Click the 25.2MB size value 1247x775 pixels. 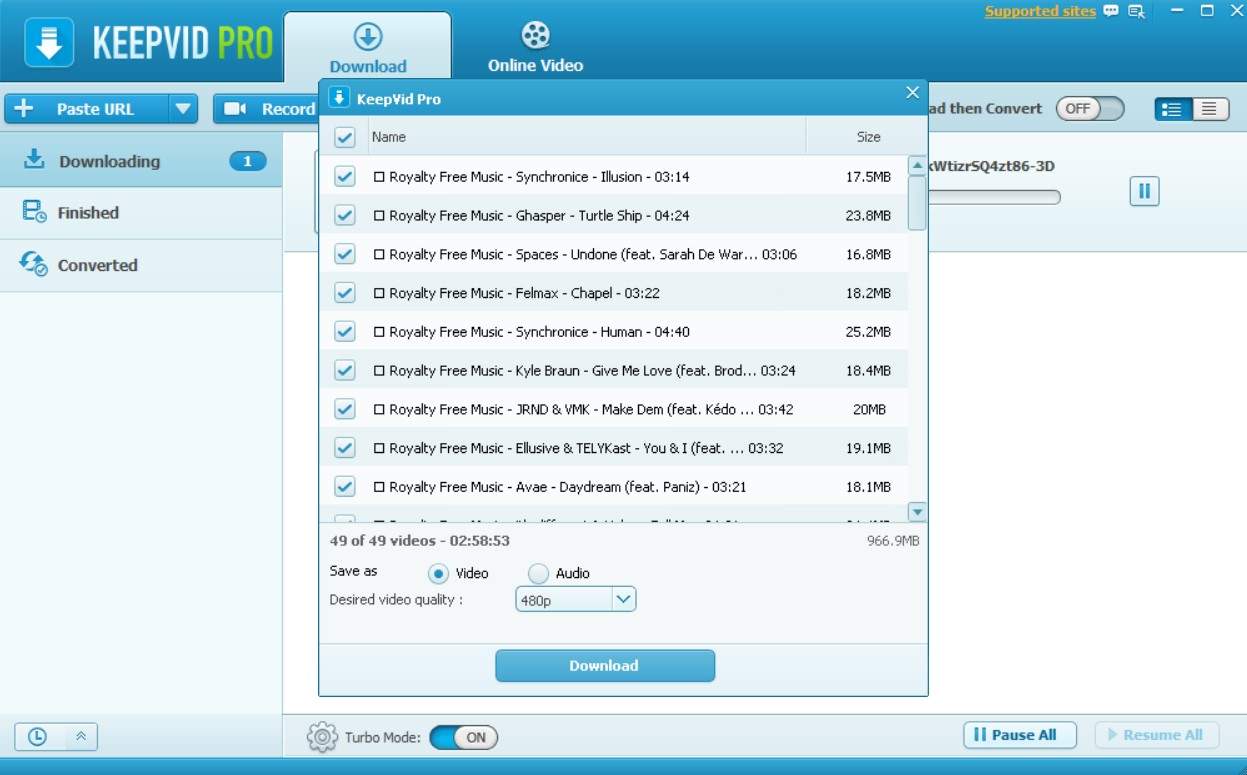tap(868, 332)
